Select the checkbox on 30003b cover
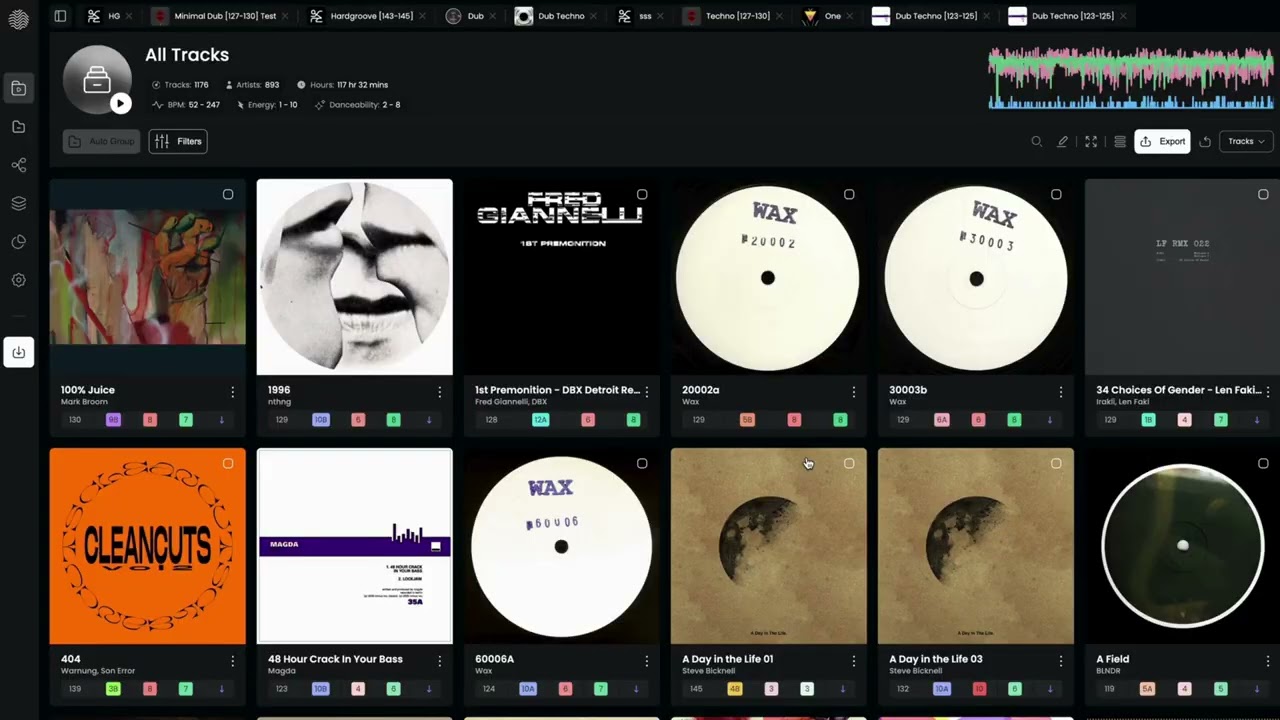The image size is (1280, 720). (x=1056, y=194)
